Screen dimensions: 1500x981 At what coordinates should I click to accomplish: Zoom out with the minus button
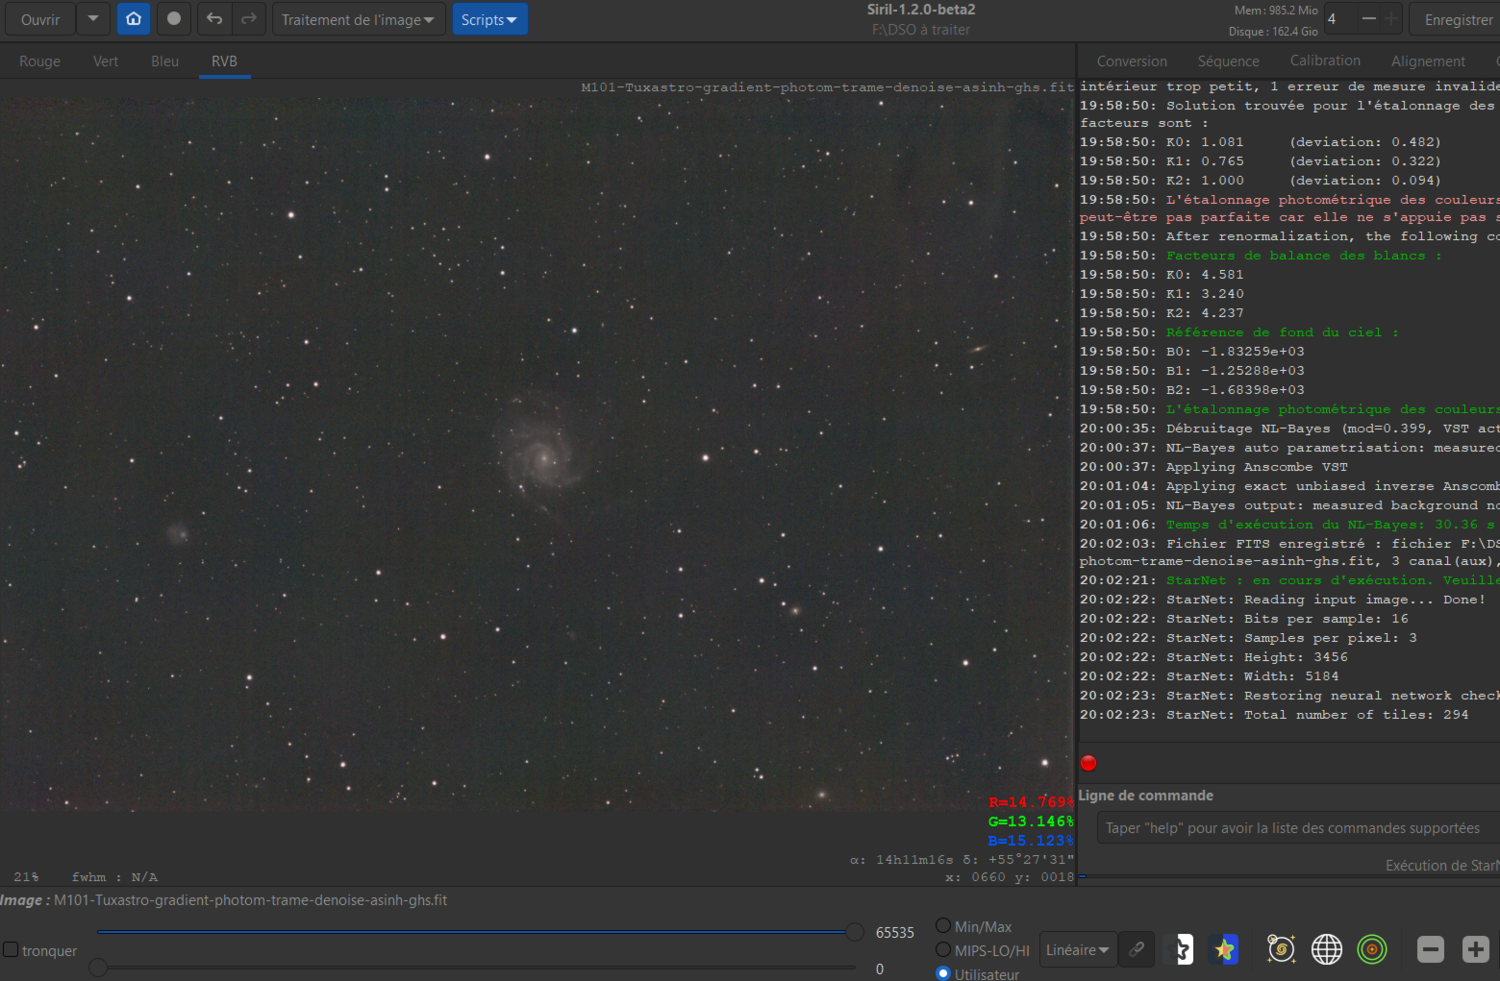click(1430, 949)
